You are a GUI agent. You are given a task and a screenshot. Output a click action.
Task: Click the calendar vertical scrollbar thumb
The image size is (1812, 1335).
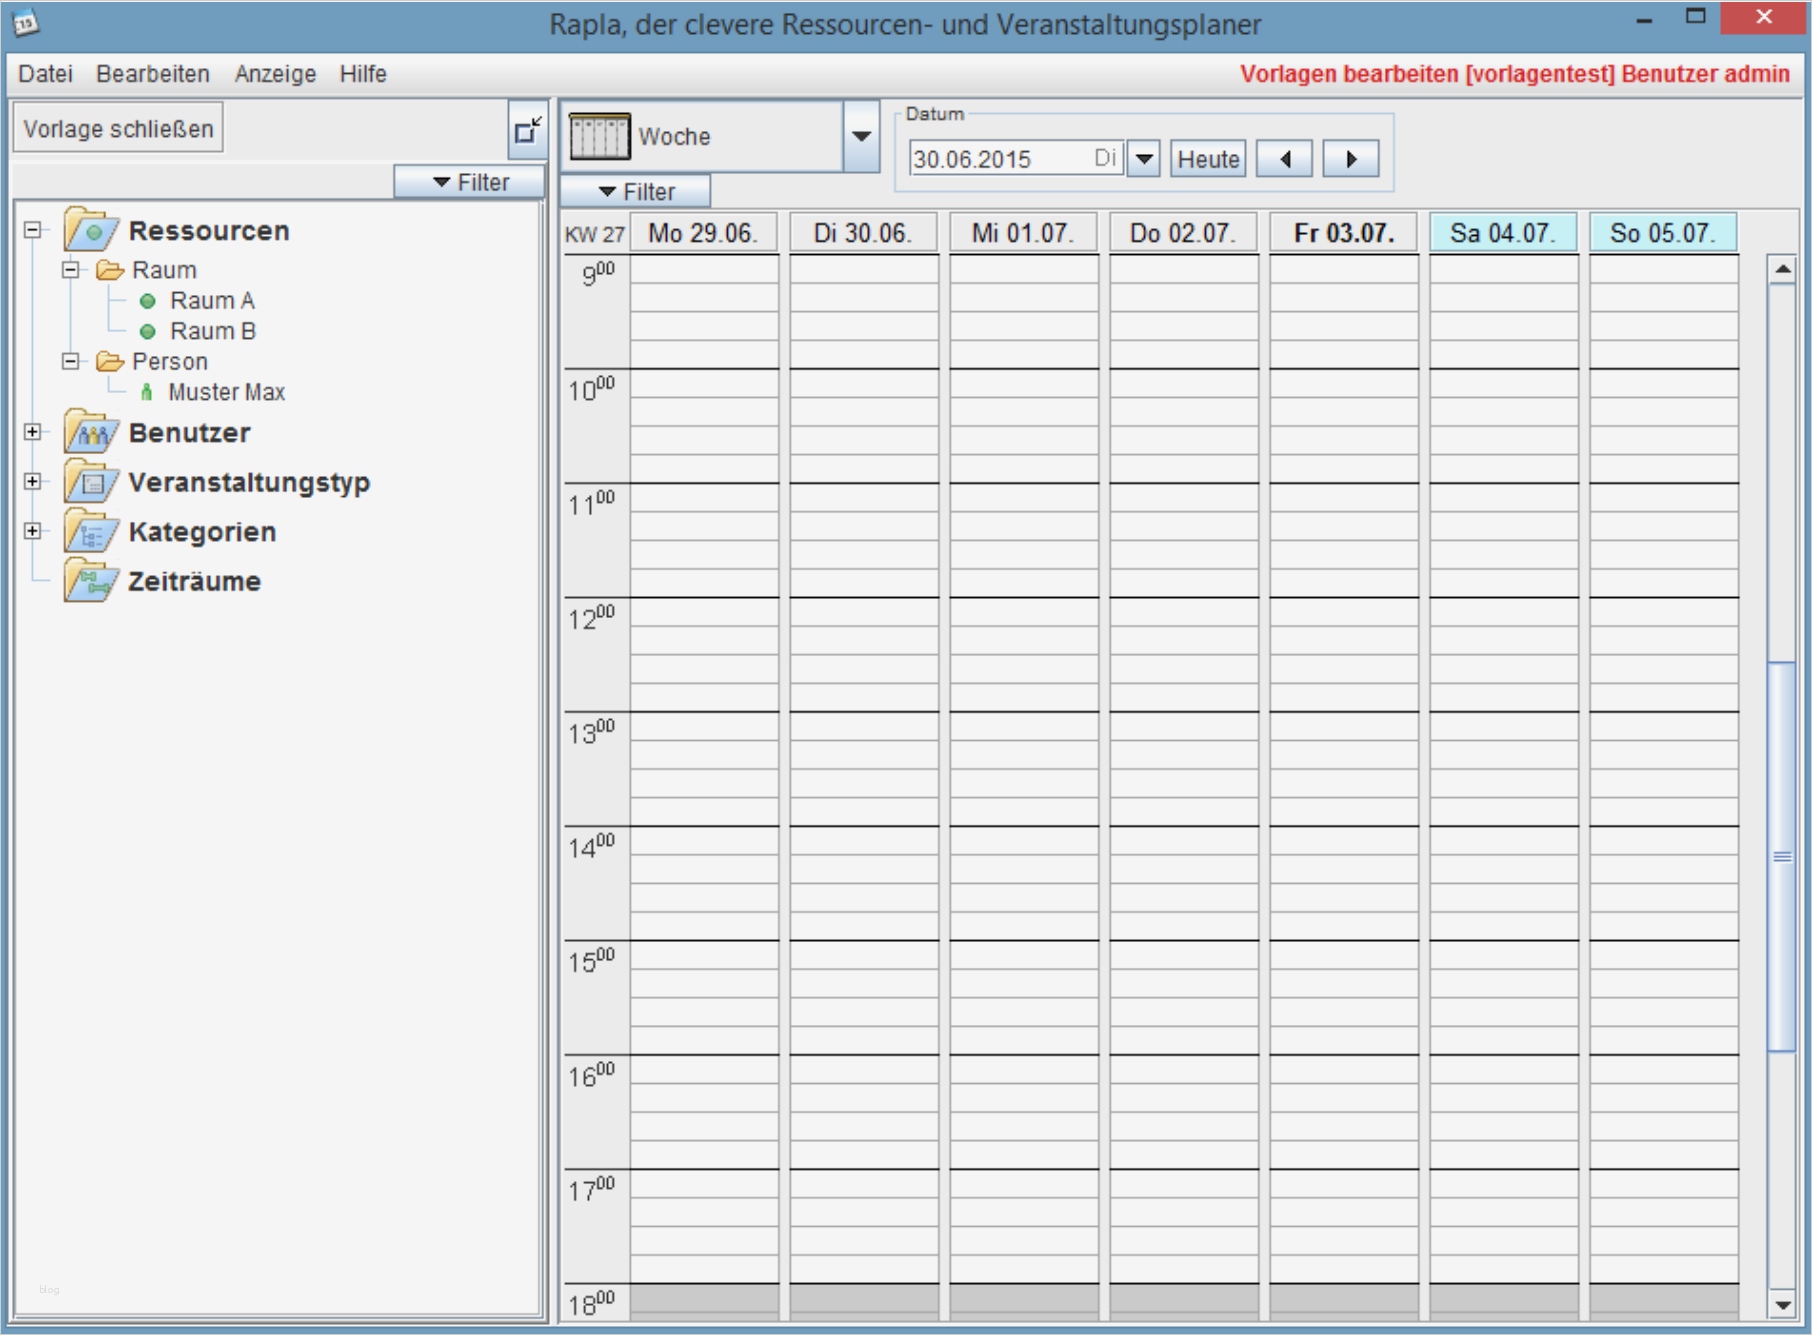[x=1782, y=856]
